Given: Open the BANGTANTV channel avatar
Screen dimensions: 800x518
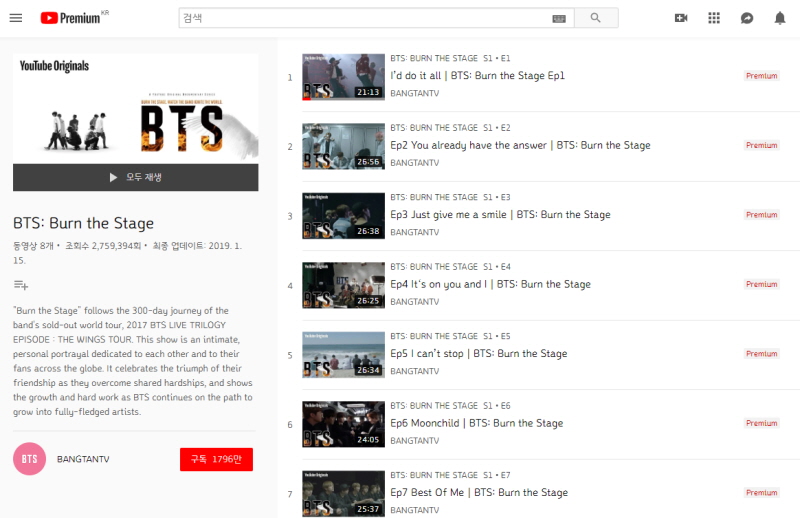Looking at the screenshot, I should [x=29, y=459].
